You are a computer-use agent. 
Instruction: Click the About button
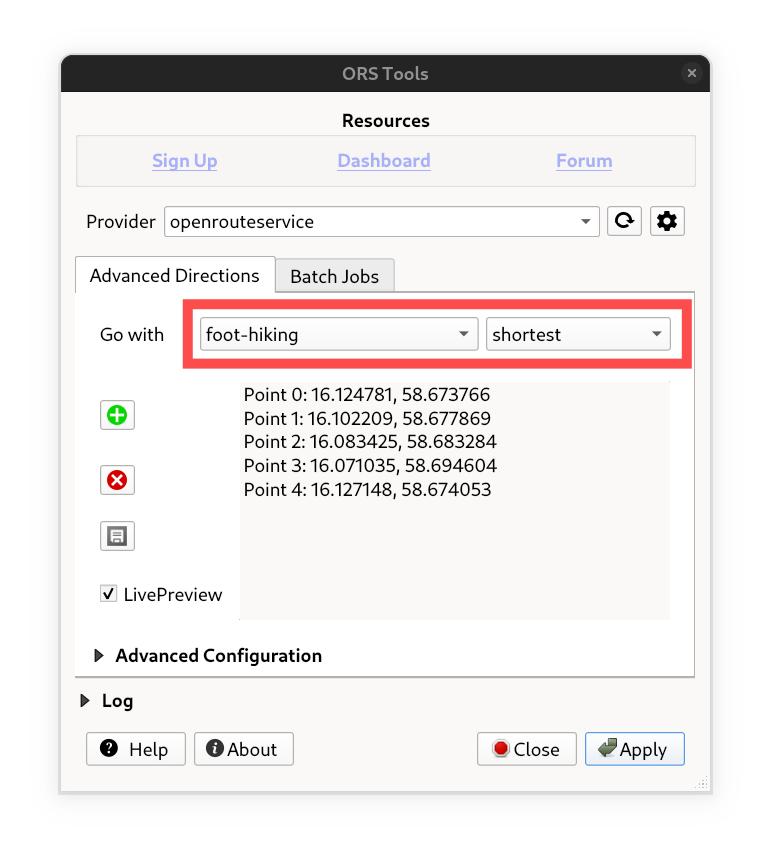click(243, 749)
